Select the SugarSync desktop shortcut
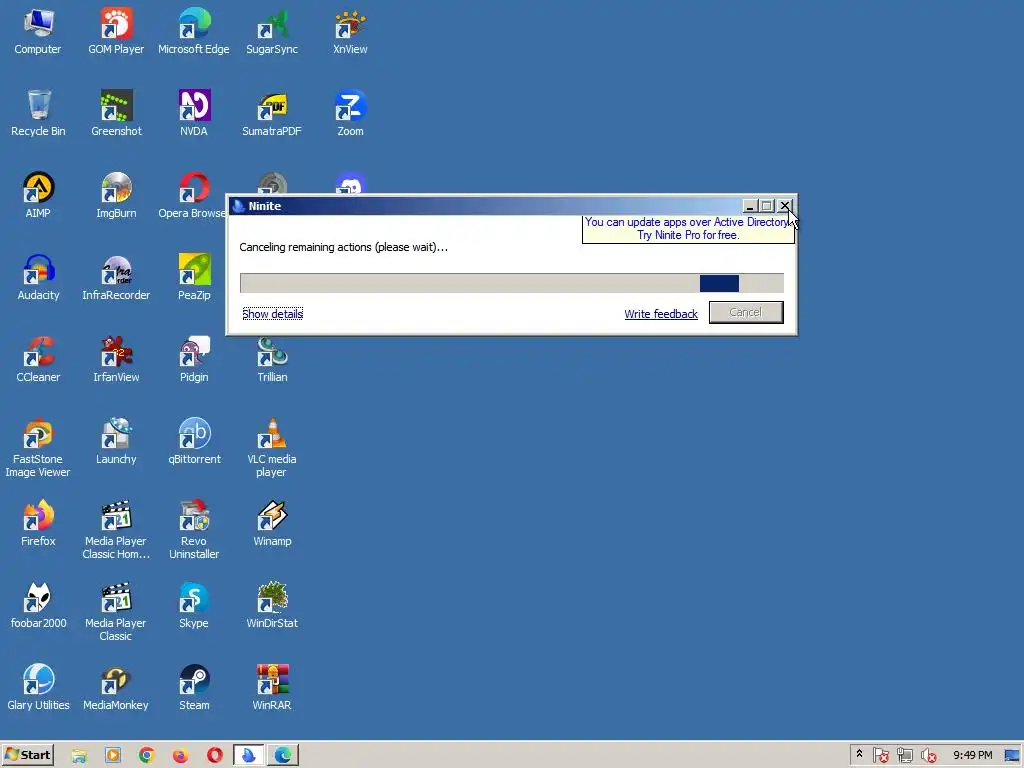Image resolution: width=1024 pixels, height=768 pixels. tap(272, 31)
